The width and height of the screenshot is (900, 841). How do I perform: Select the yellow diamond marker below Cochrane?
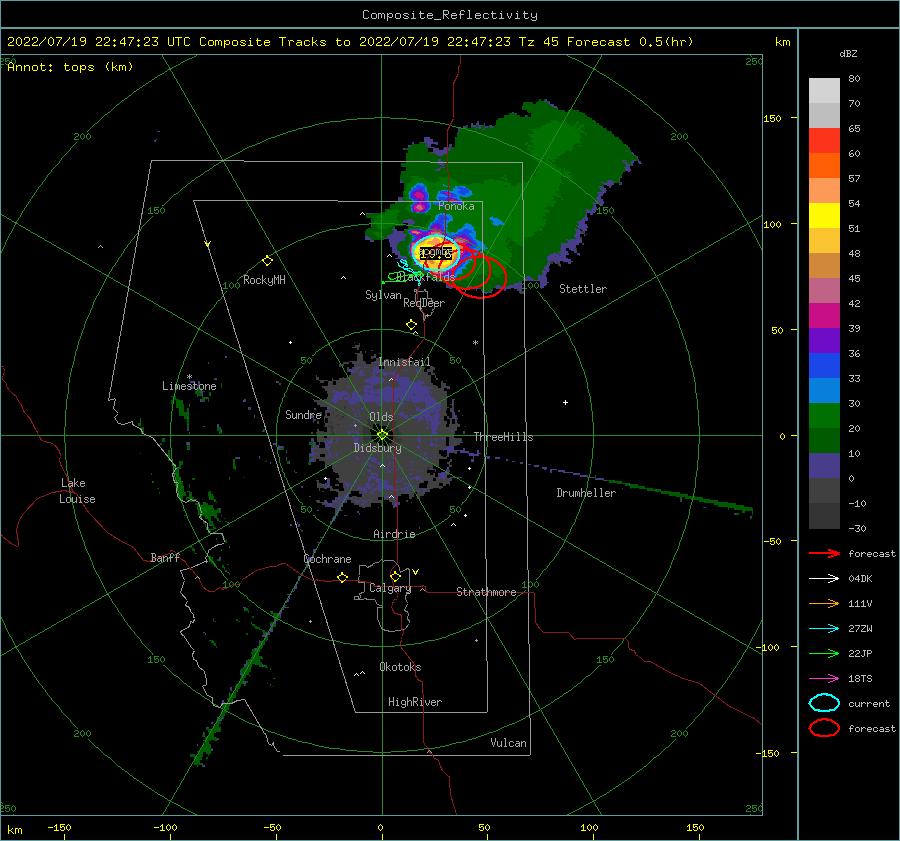pos(343,578)
